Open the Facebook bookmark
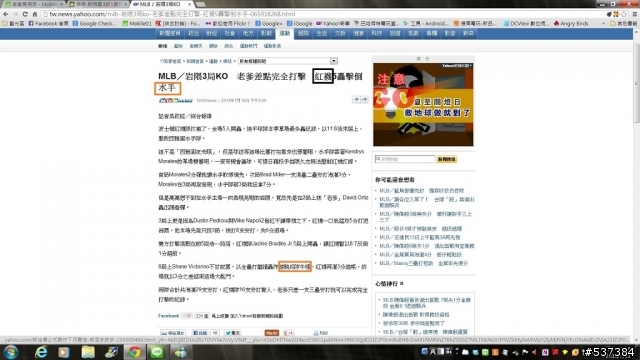Screen dimensions: 640x360 [49, 24]
